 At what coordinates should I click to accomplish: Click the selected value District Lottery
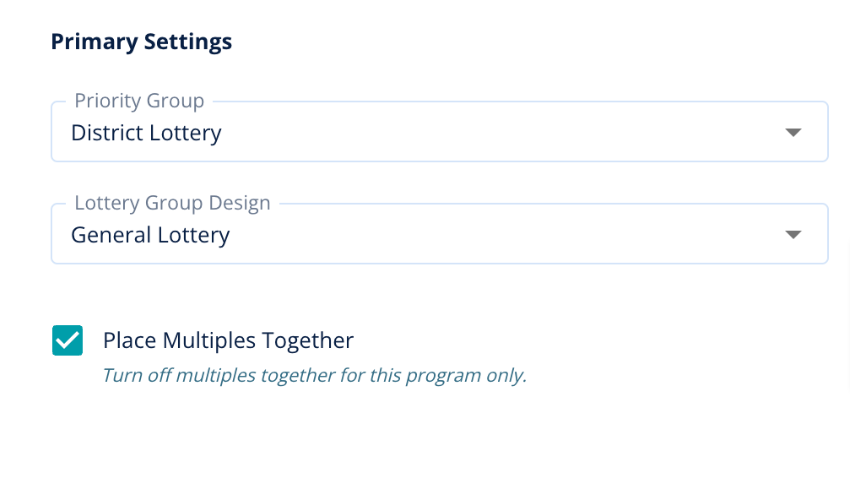tap(146, 132)
